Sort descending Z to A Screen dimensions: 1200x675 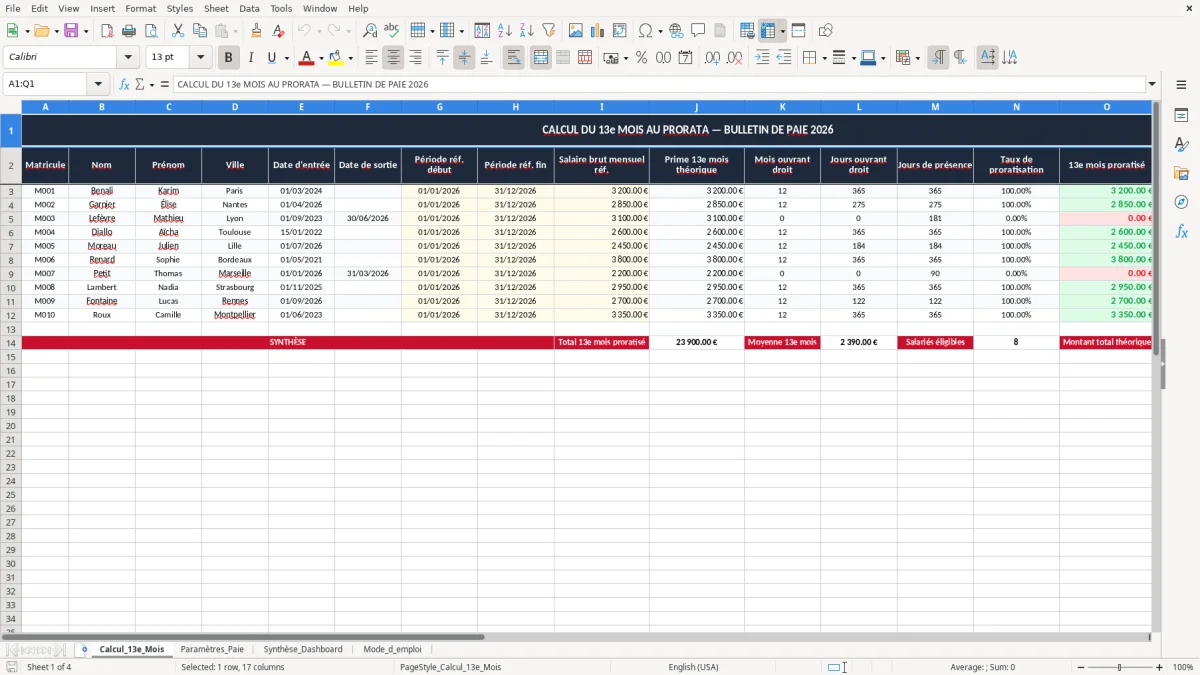click(527, 31)
